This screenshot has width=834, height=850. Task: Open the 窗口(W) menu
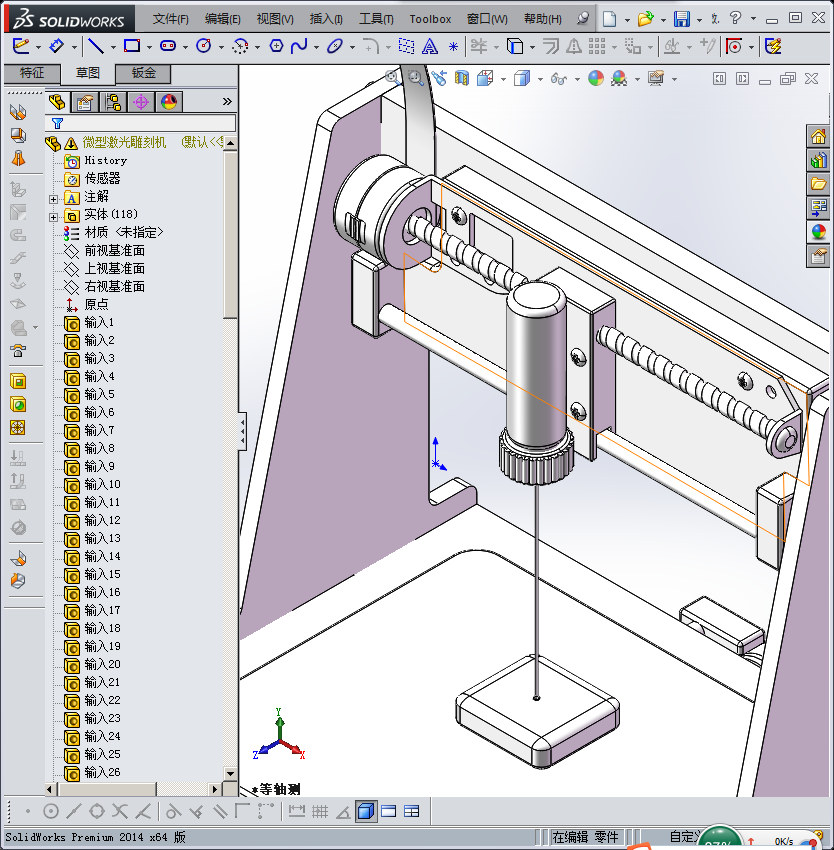point(487,19)
